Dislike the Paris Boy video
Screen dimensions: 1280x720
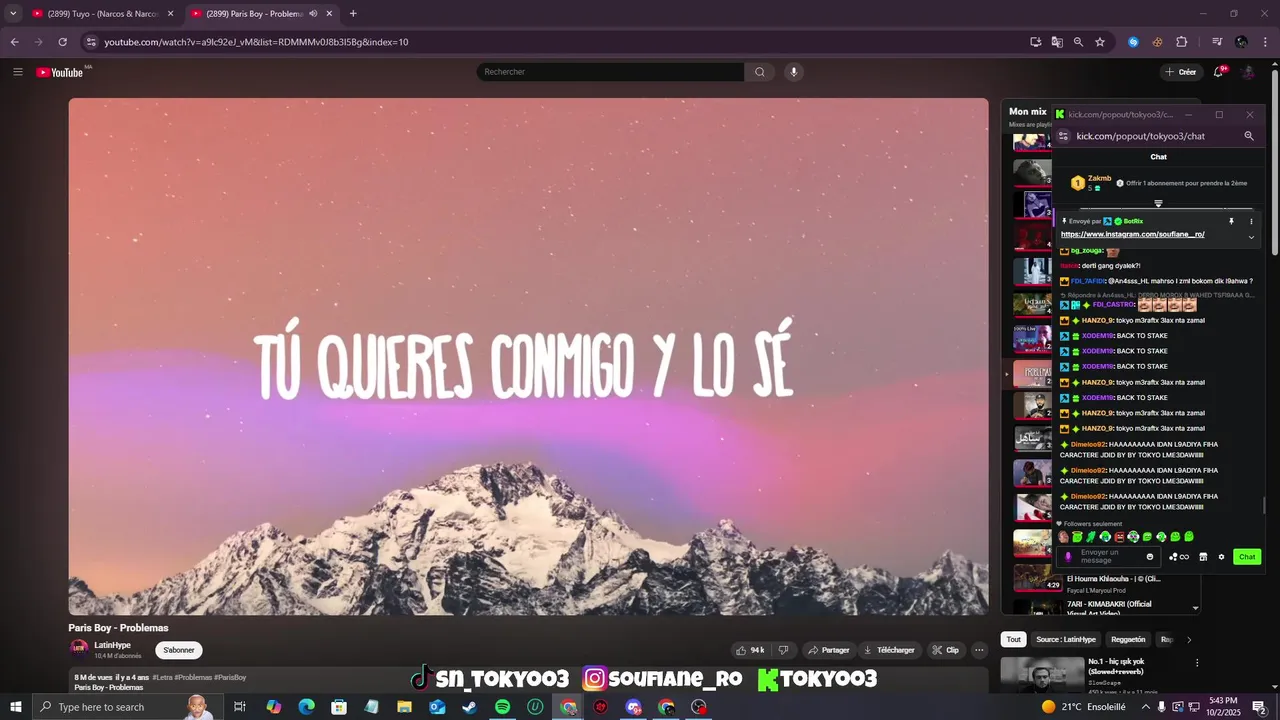coord(784,650)
